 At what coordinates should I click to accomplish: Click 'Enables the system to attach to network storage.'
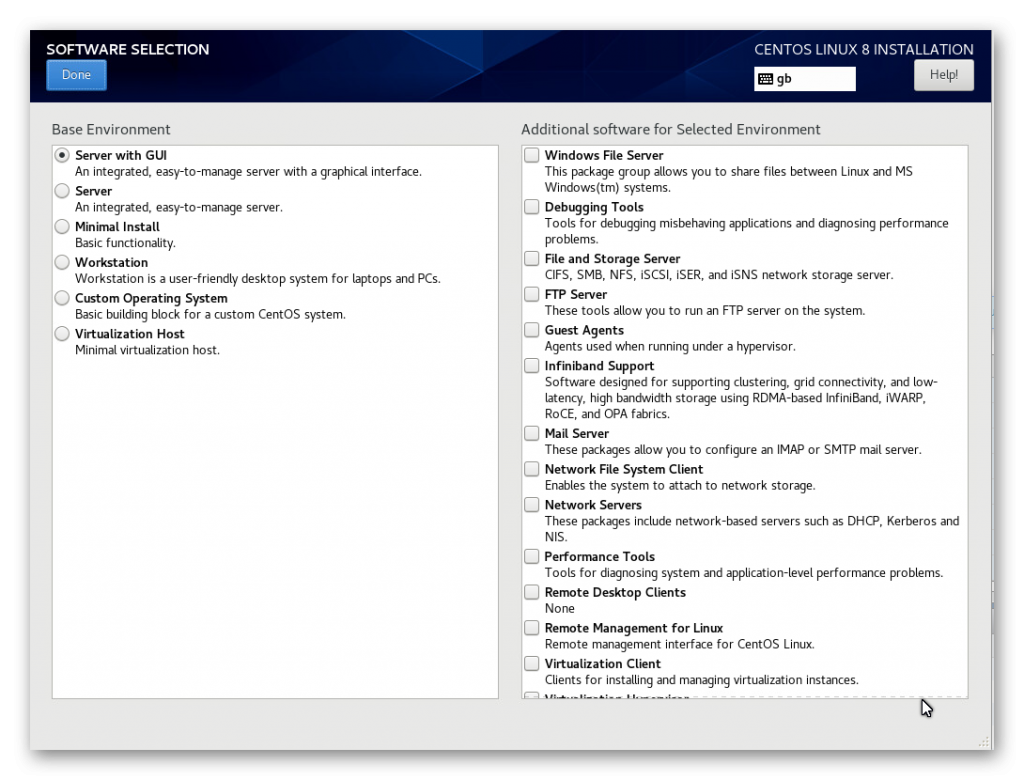coord(680,486)
